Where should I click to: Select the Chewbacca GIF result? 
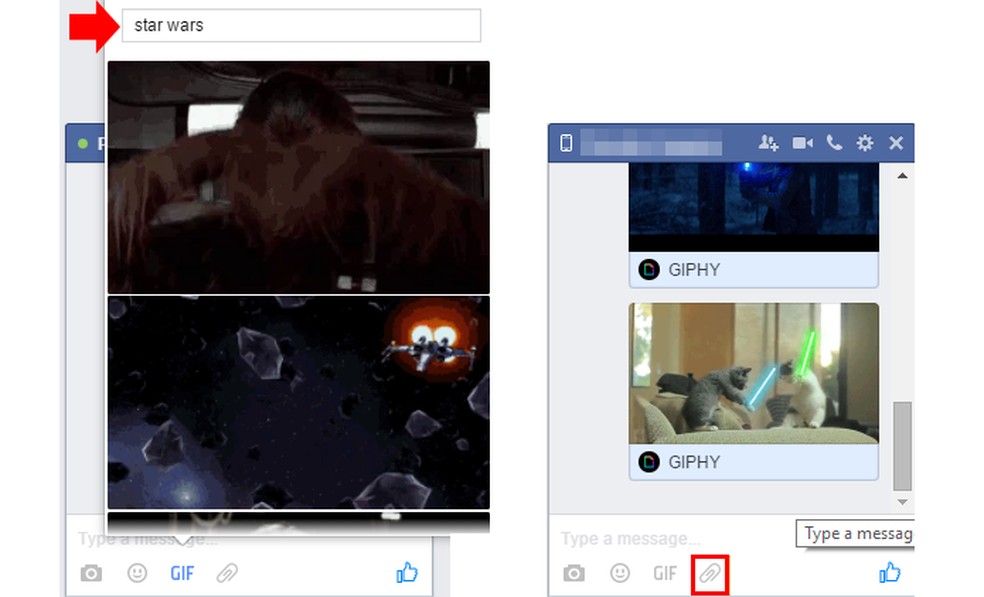[x=299, y=177]
